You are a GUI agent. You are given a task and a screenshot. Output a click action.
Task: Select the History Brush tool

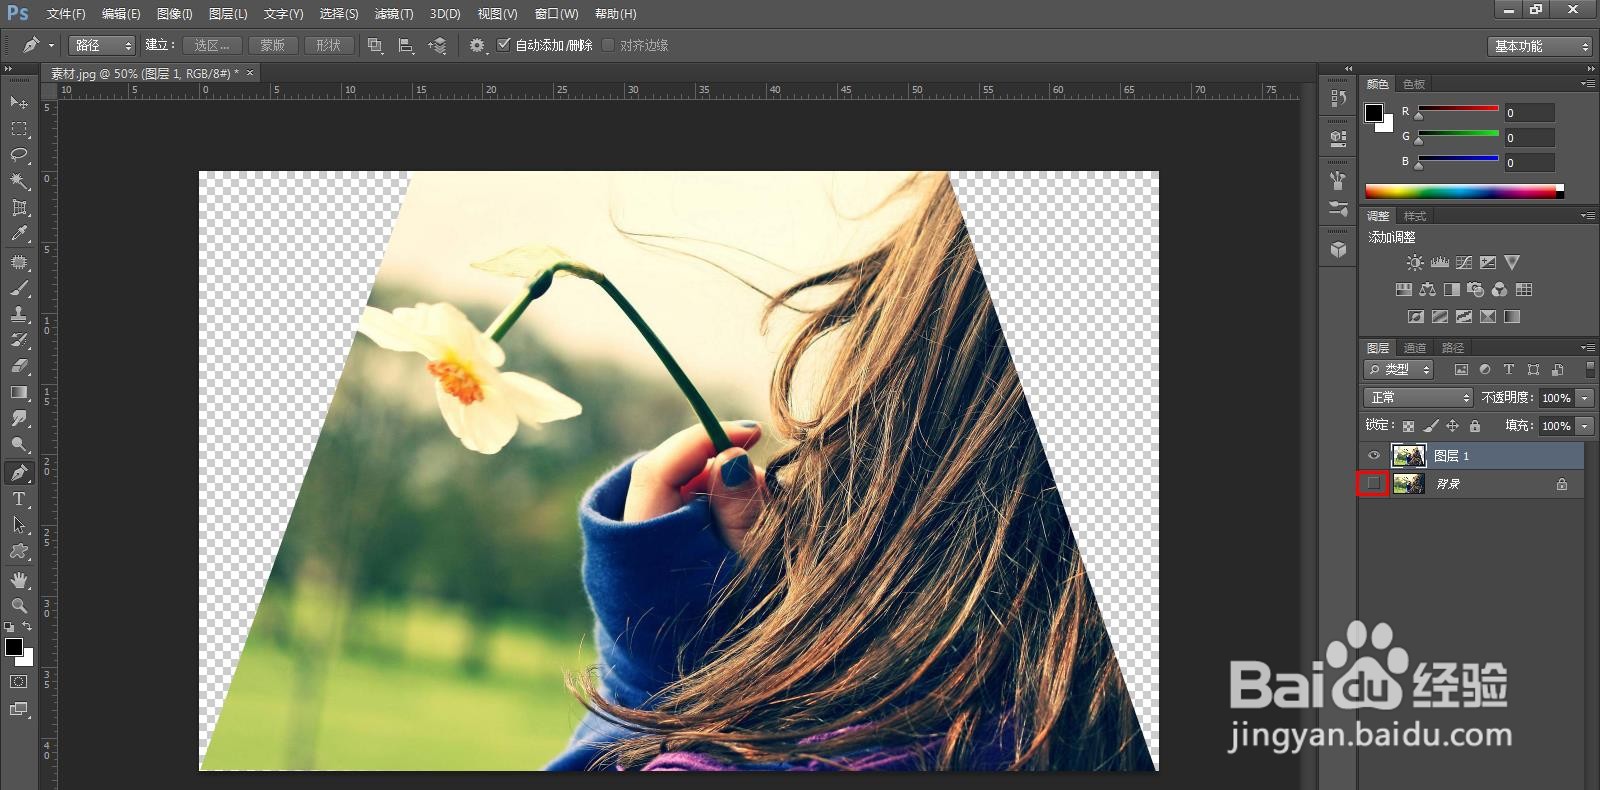[19, 340]
